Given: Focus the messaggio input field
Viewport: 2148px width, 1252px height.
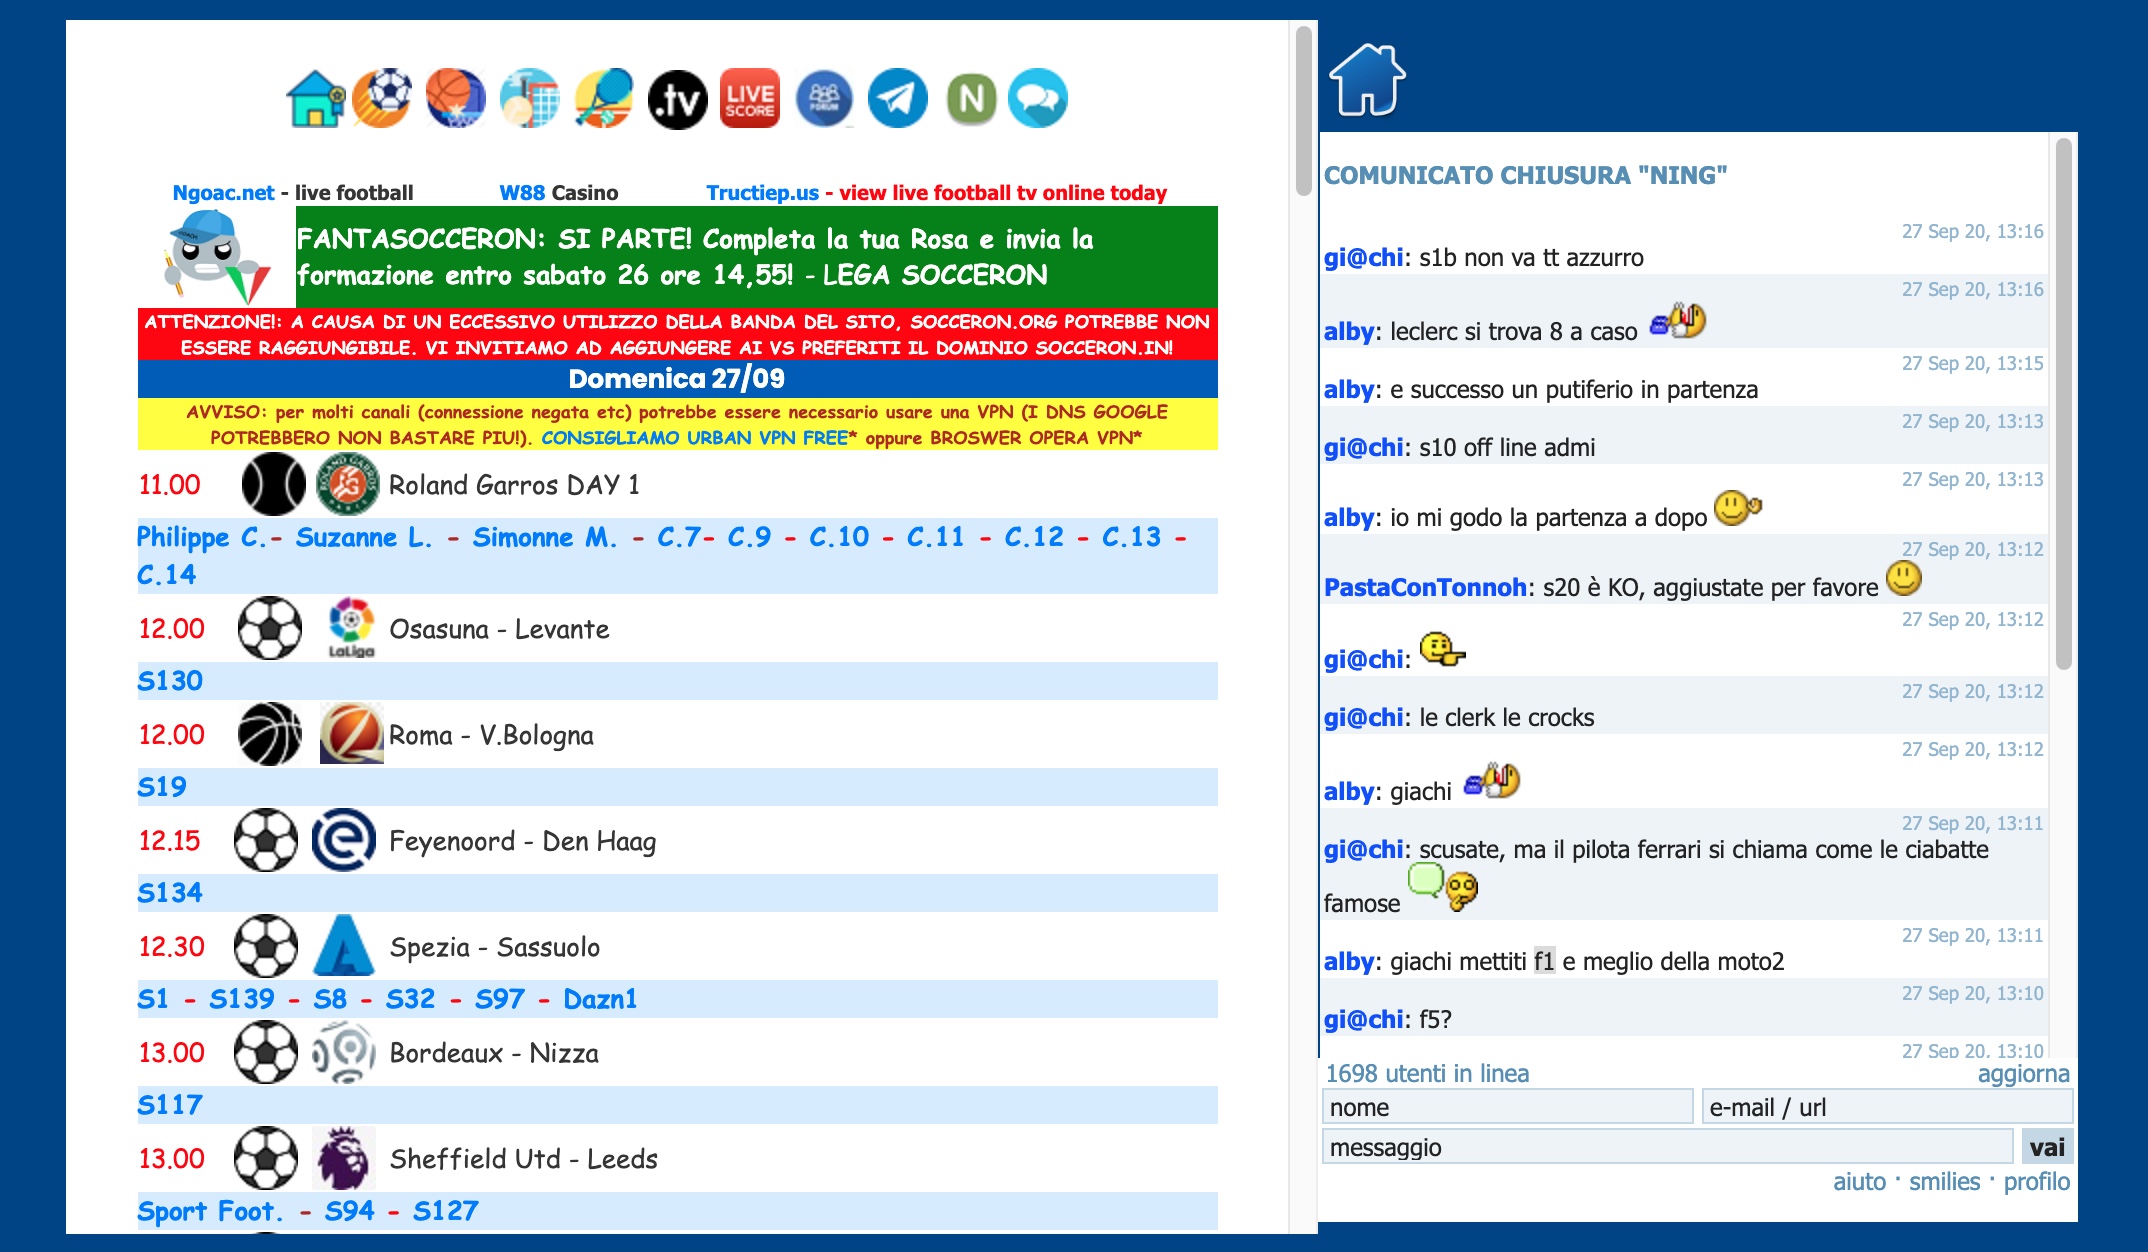Looking at the screenshot, I should click(x=1667, y=1147).
